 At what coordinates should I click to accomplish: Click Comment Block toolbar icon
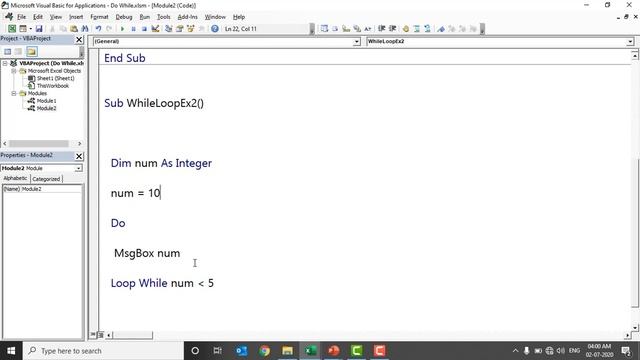(416, 29)
